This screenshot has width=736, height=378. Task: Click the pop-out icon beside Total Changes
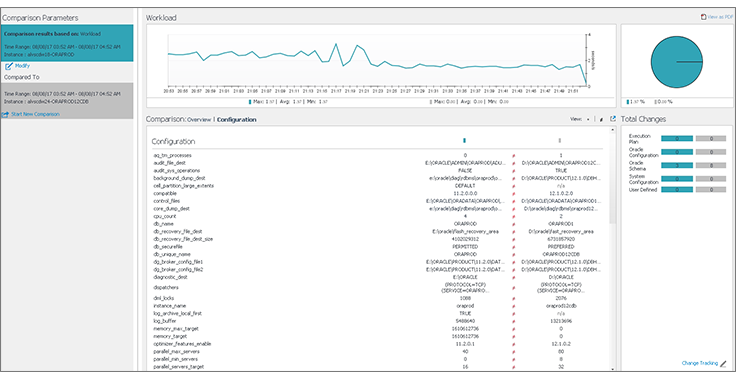pos(613,119)
